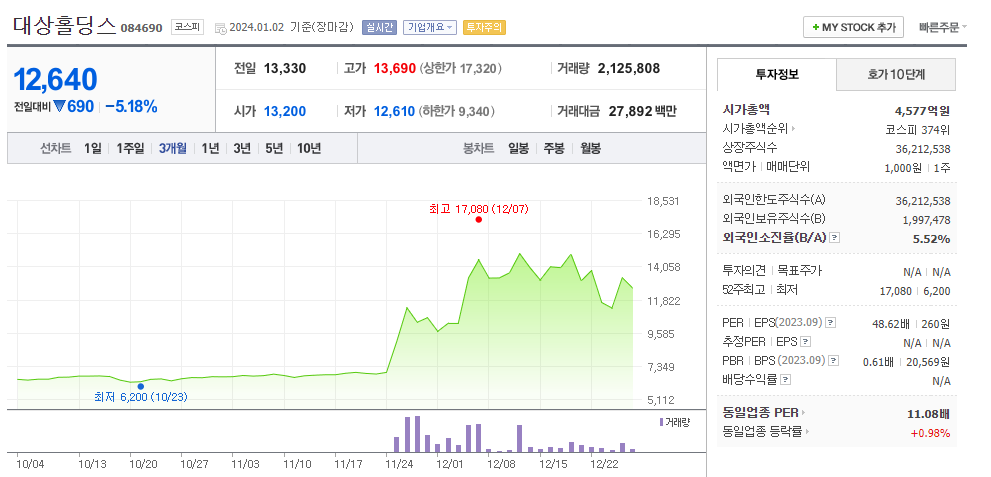Click the 동일업종 PER value 11.08배
991x477 pixels.
pyautogui.click(x=928, y=414)
